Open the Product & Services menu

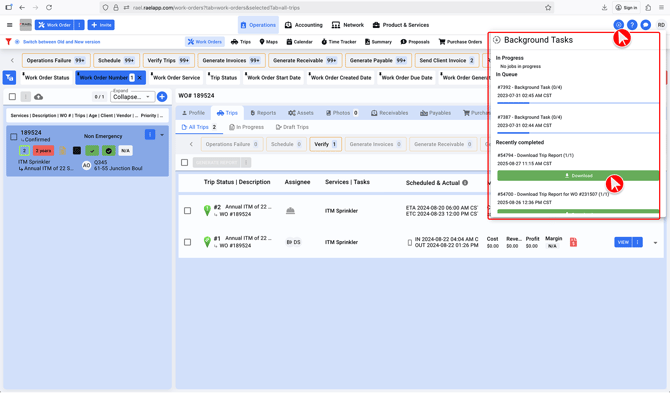tap(401, 25)
